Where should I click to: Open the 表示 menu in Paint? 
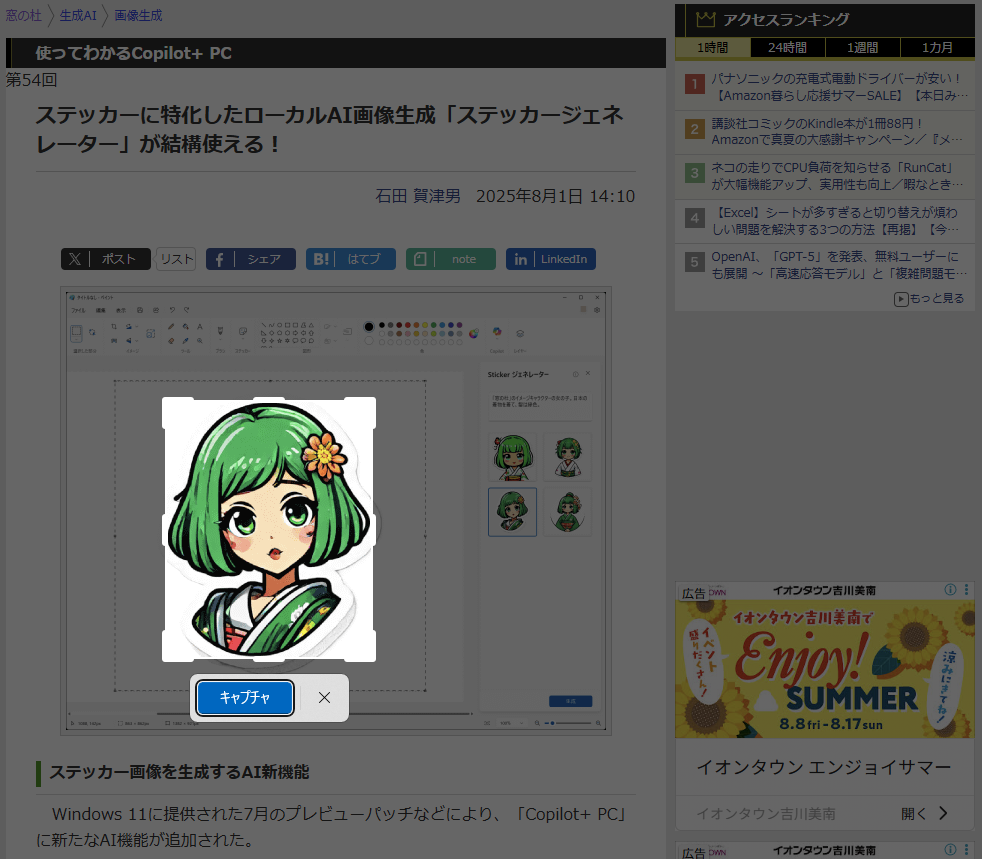(122, 310)
